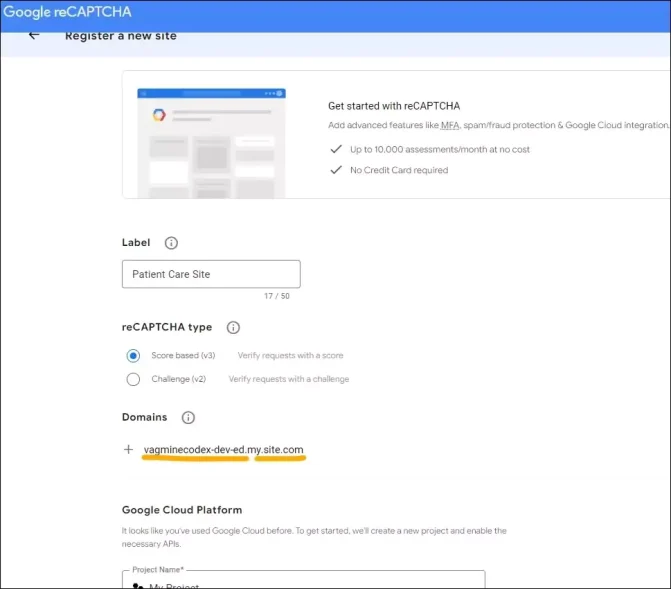Click the 'Google Cloud Platform' heading

click(182, 510)
